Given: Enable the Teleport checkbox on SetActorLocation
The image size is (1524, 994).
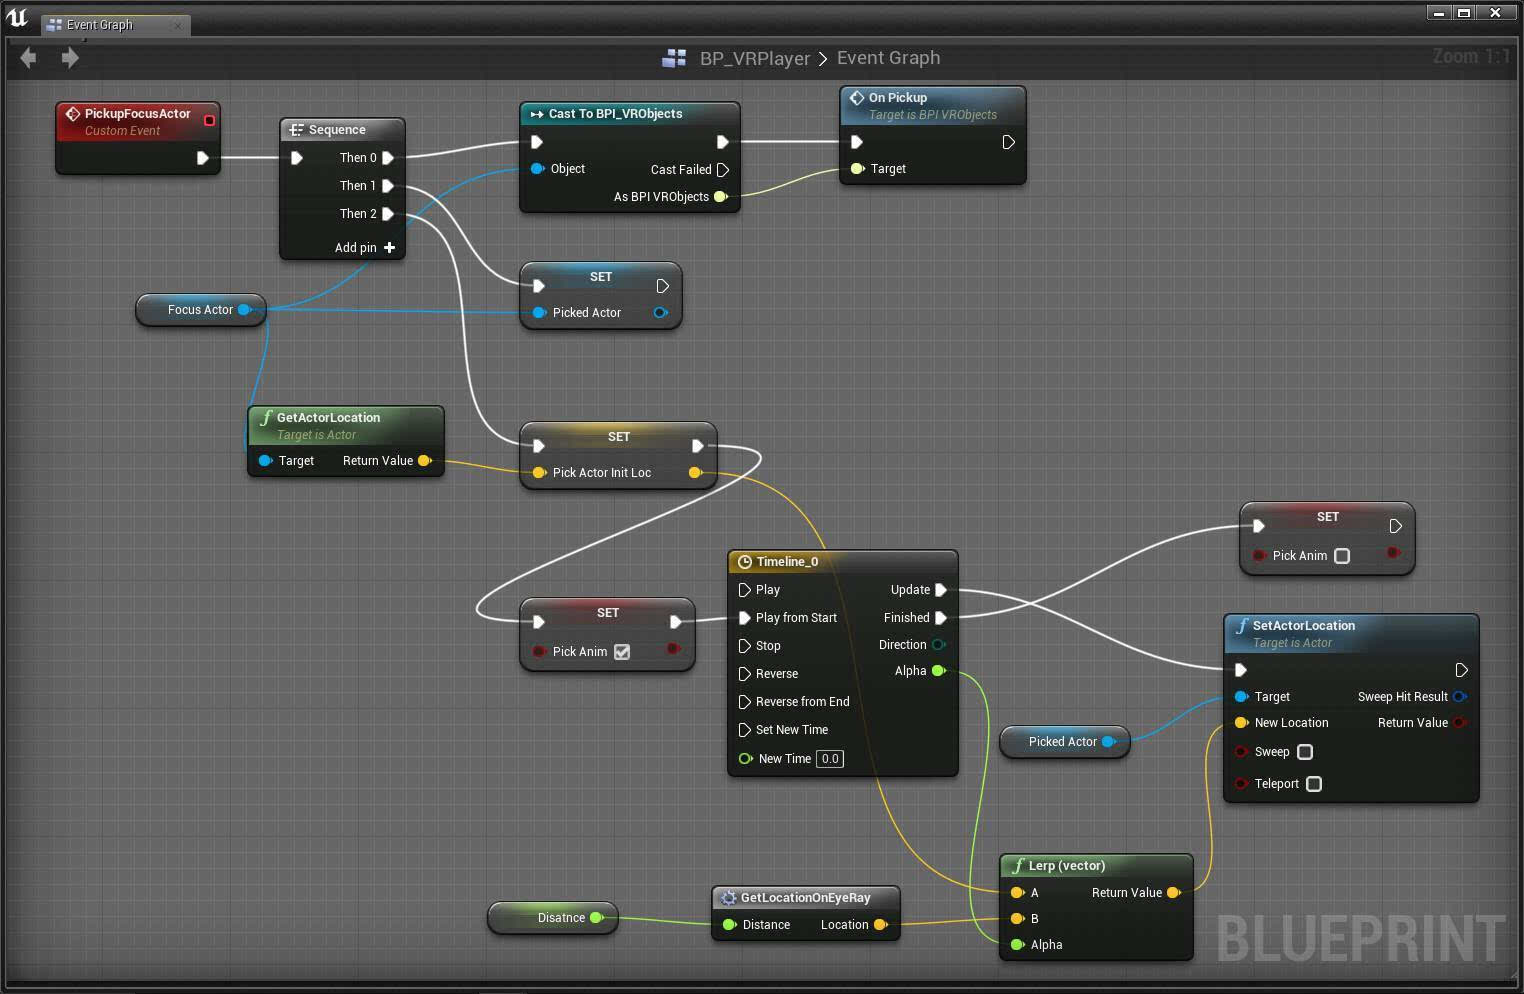Looking at the screenshot, I should [1314, 784].
